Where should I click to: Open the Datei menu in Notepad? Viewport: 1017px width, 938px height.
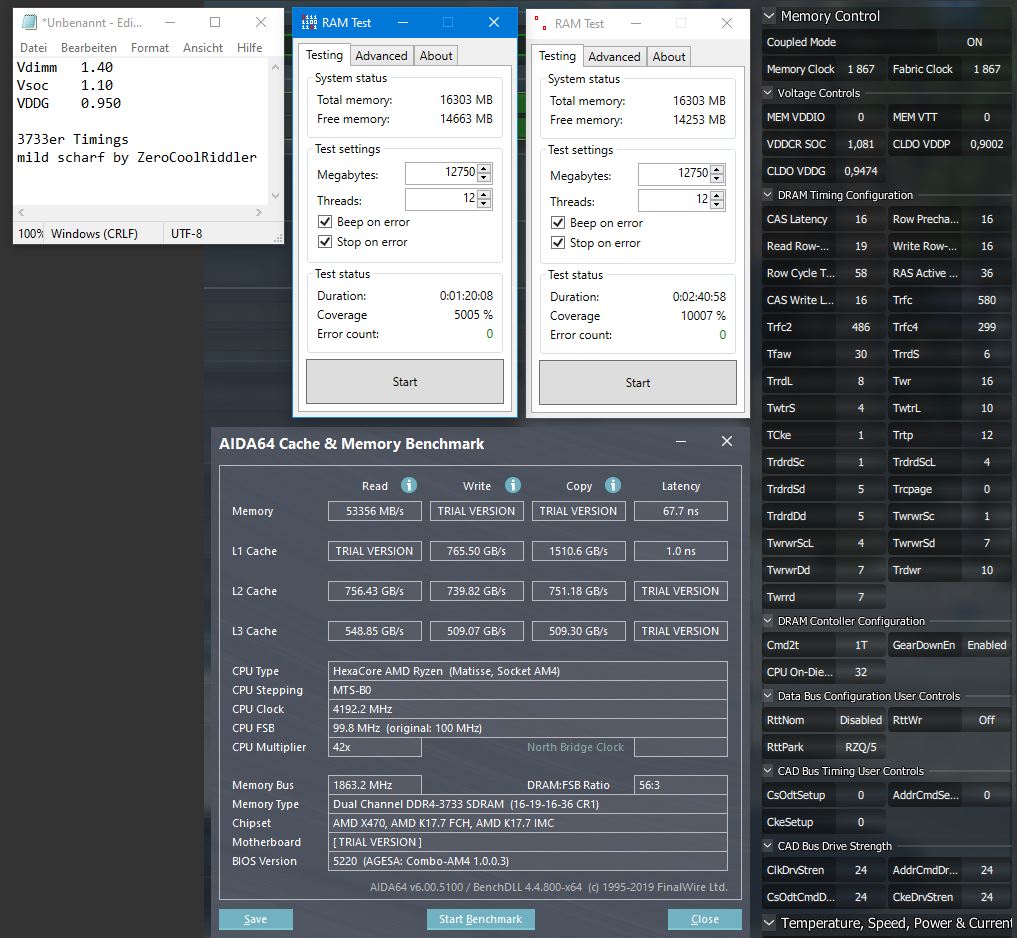coord(33,47)
